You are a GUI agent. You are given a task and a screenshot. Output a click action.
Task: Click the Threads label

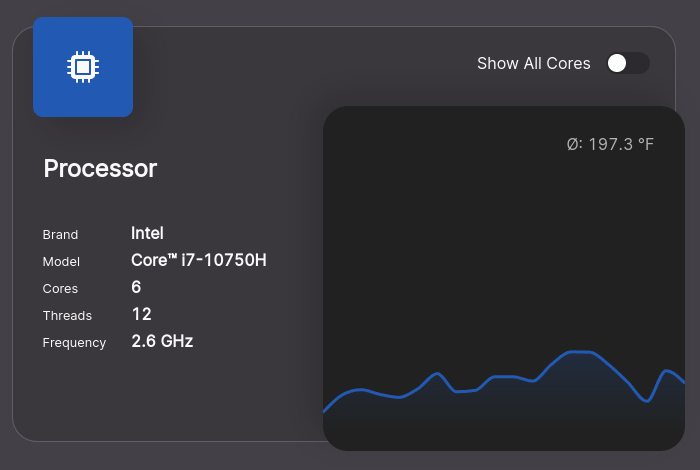coord(67,316)
